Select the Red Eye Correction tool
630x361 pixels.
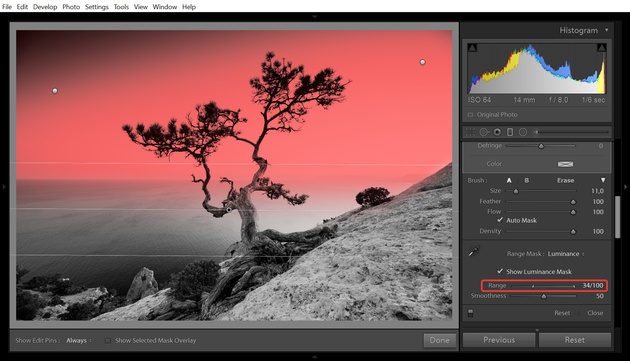[497, 132]
